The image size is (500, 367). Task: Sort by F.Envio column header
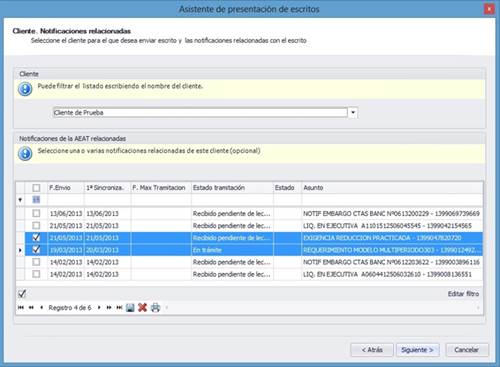tap(66, 188)
